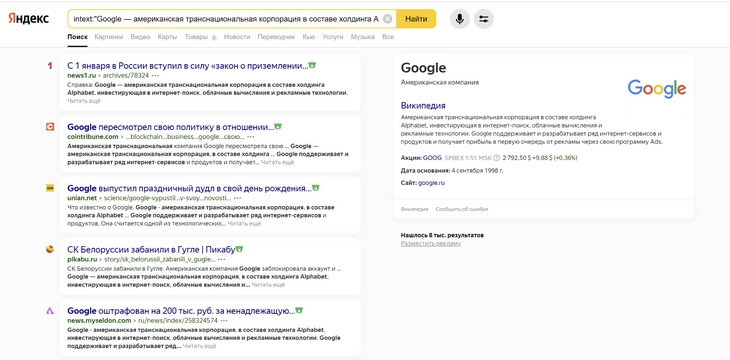Click green badge by news1 result title

pyautogui.click(x=312, y=66)
